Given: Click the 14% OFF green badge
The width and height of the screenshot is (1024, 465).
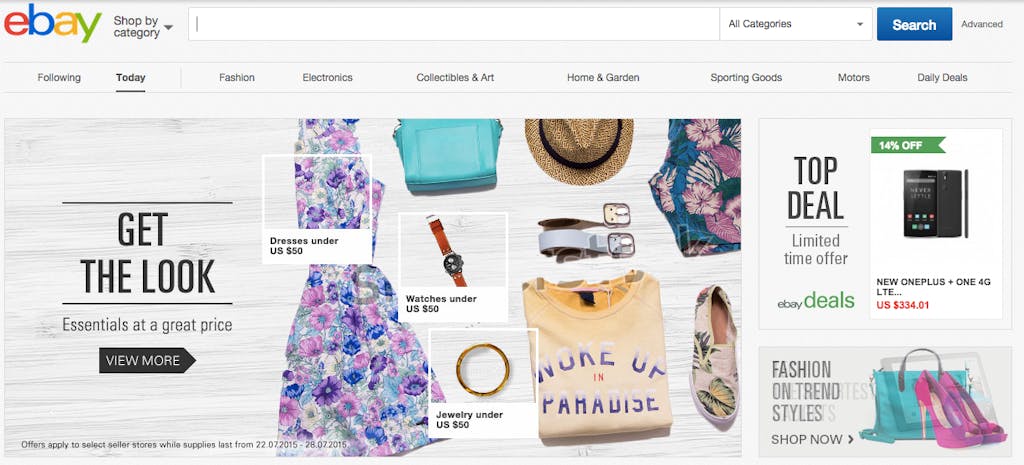Looking at the screenshot, I should pyautogui.click(x=908, y=145).
